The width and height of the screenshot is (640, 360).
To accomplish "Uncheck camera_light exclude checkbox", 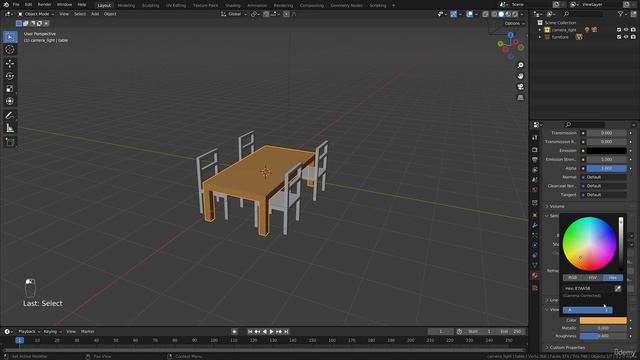I will coord(619,30).
